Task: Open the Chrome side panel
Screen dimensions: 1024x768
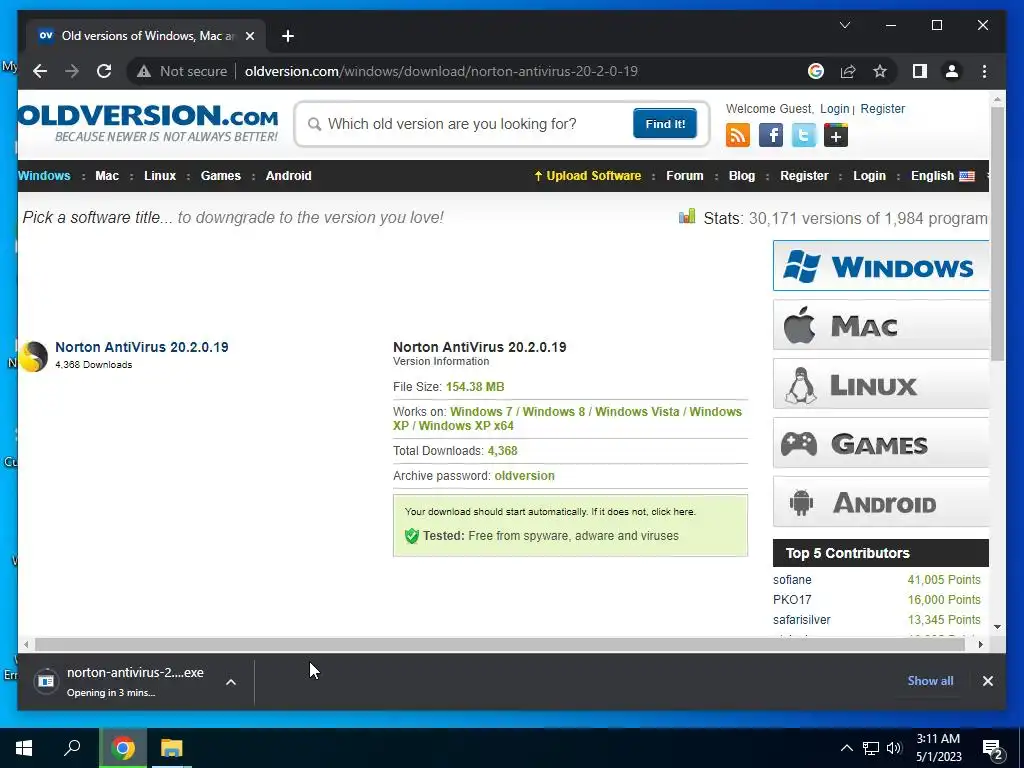Action: pos(920,71)
